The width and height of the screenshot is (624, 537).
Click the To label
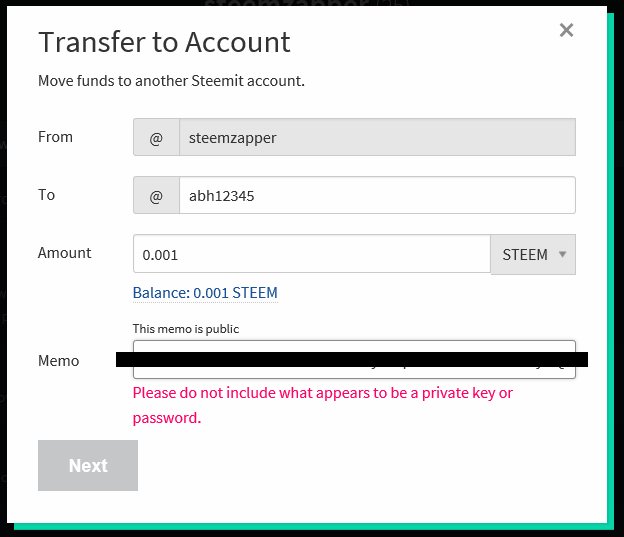[47, 195]
